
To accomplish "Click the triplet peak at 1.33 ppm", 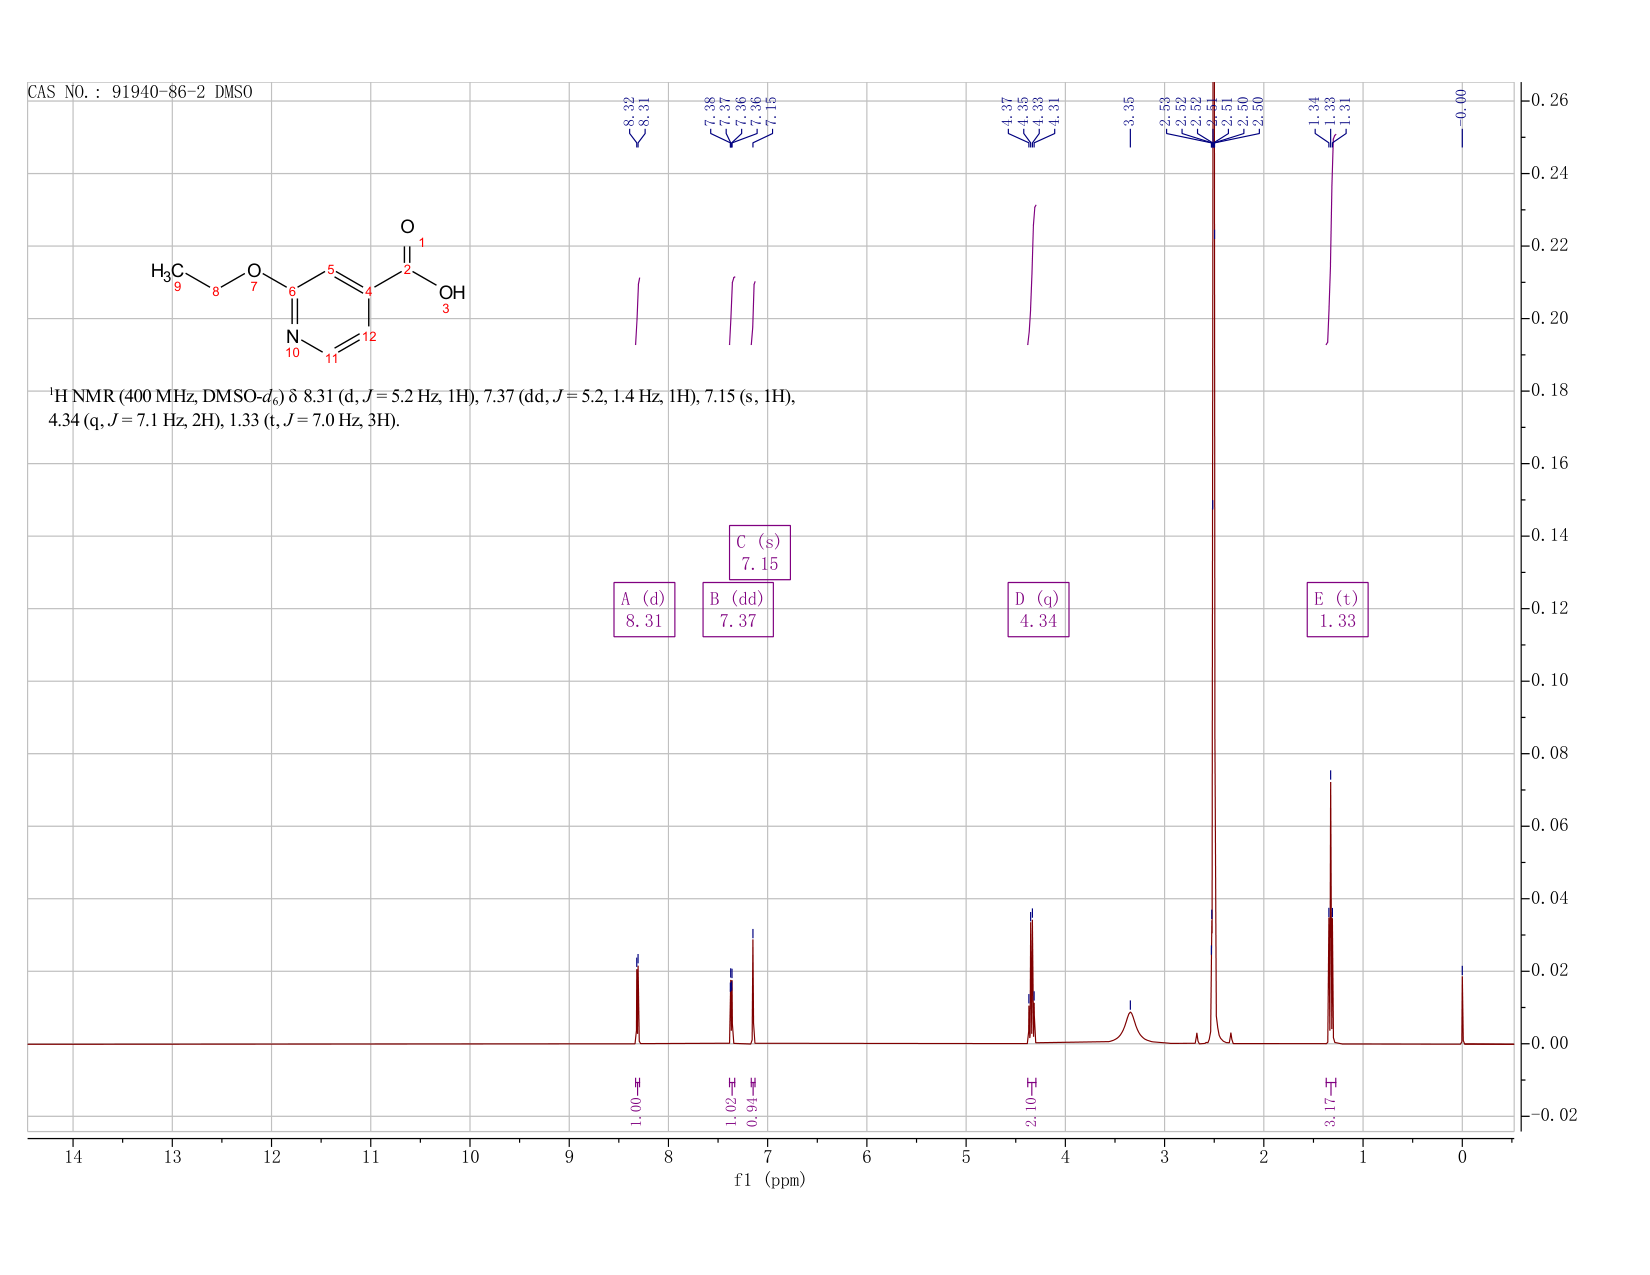I will coord(1330,912).
